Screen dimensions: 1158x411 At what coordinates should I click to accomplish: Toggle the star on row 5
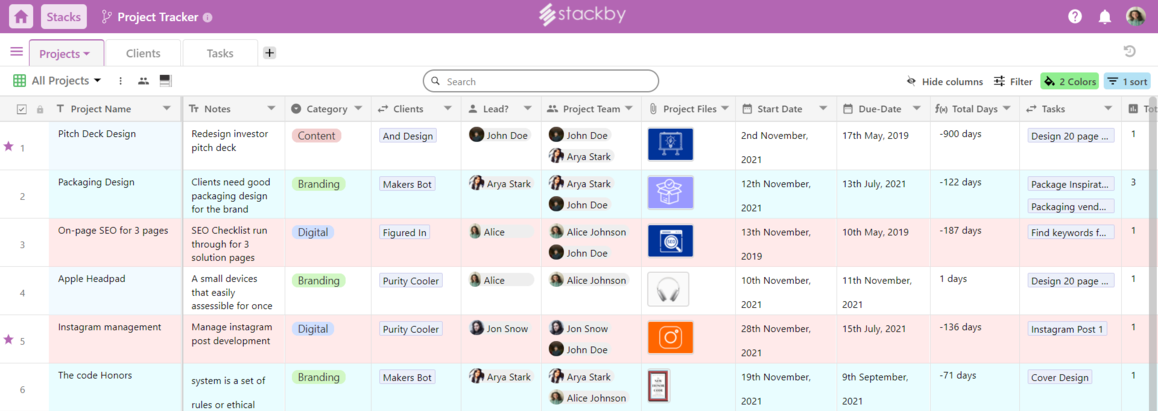[x=9, y=339]
